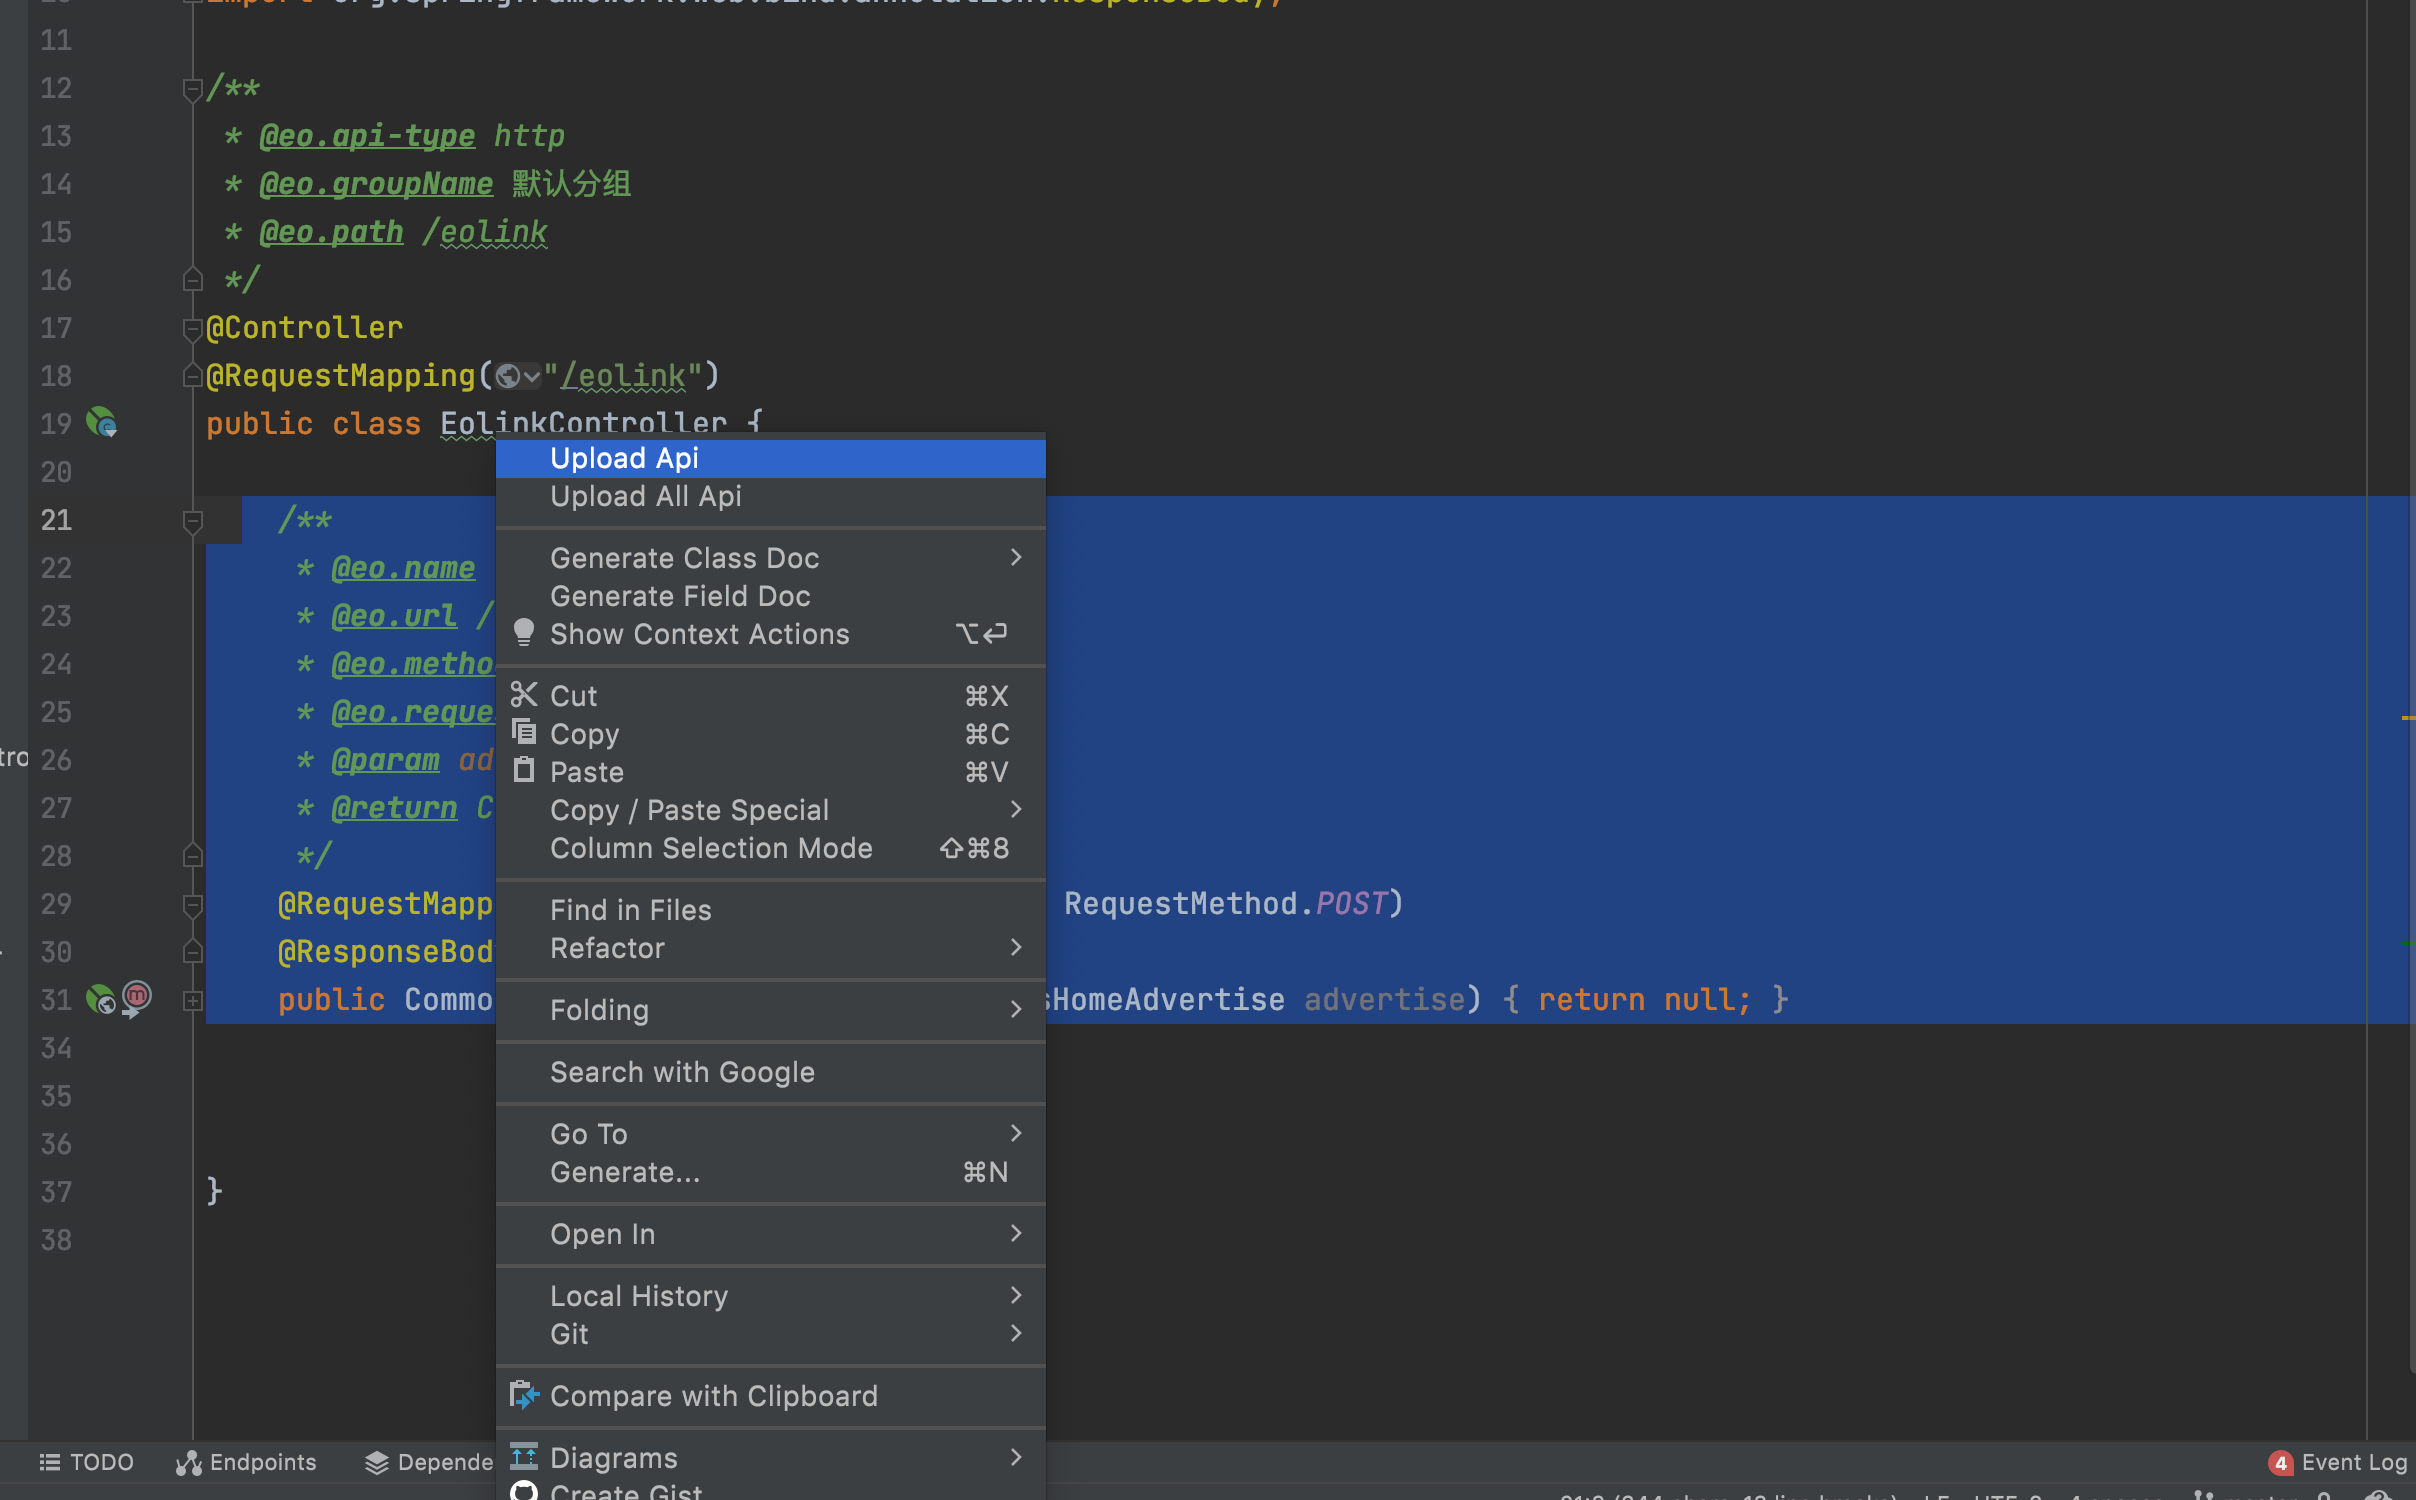Screen dimensions: 2416x1500
Task: Open Generate Class Doc submenu
Action: 770,558
